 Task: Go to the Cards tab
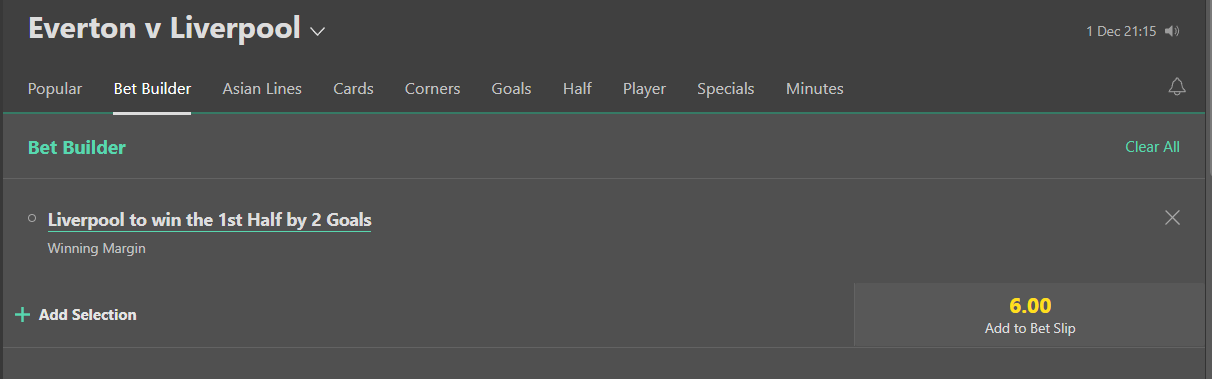(353, 89)
